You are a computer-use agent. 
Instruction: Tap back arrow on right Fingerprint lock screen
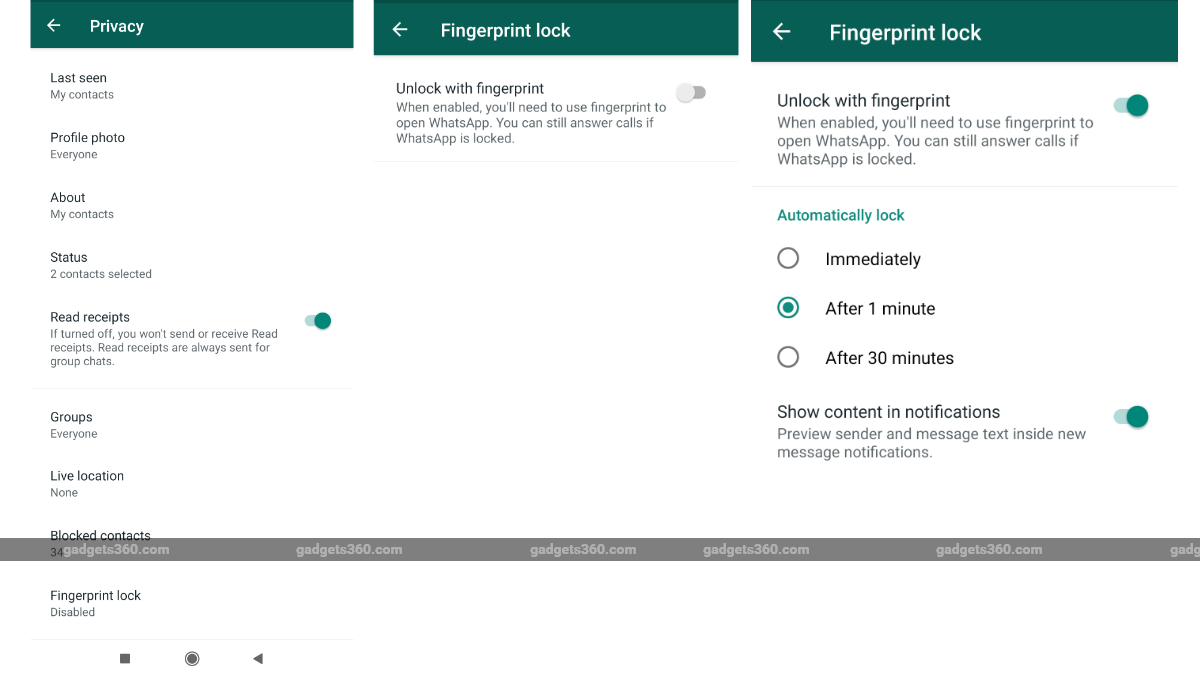[782, 31]
